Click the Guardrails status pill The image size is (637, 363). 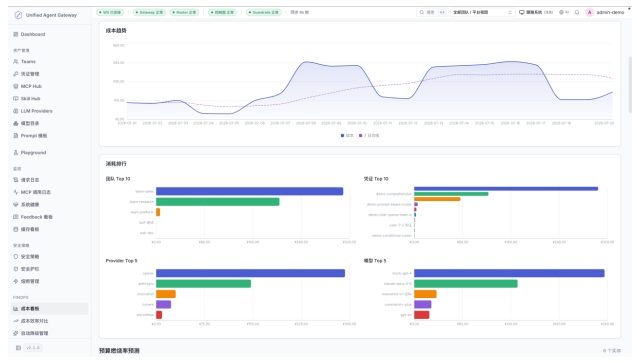point(264,13)
